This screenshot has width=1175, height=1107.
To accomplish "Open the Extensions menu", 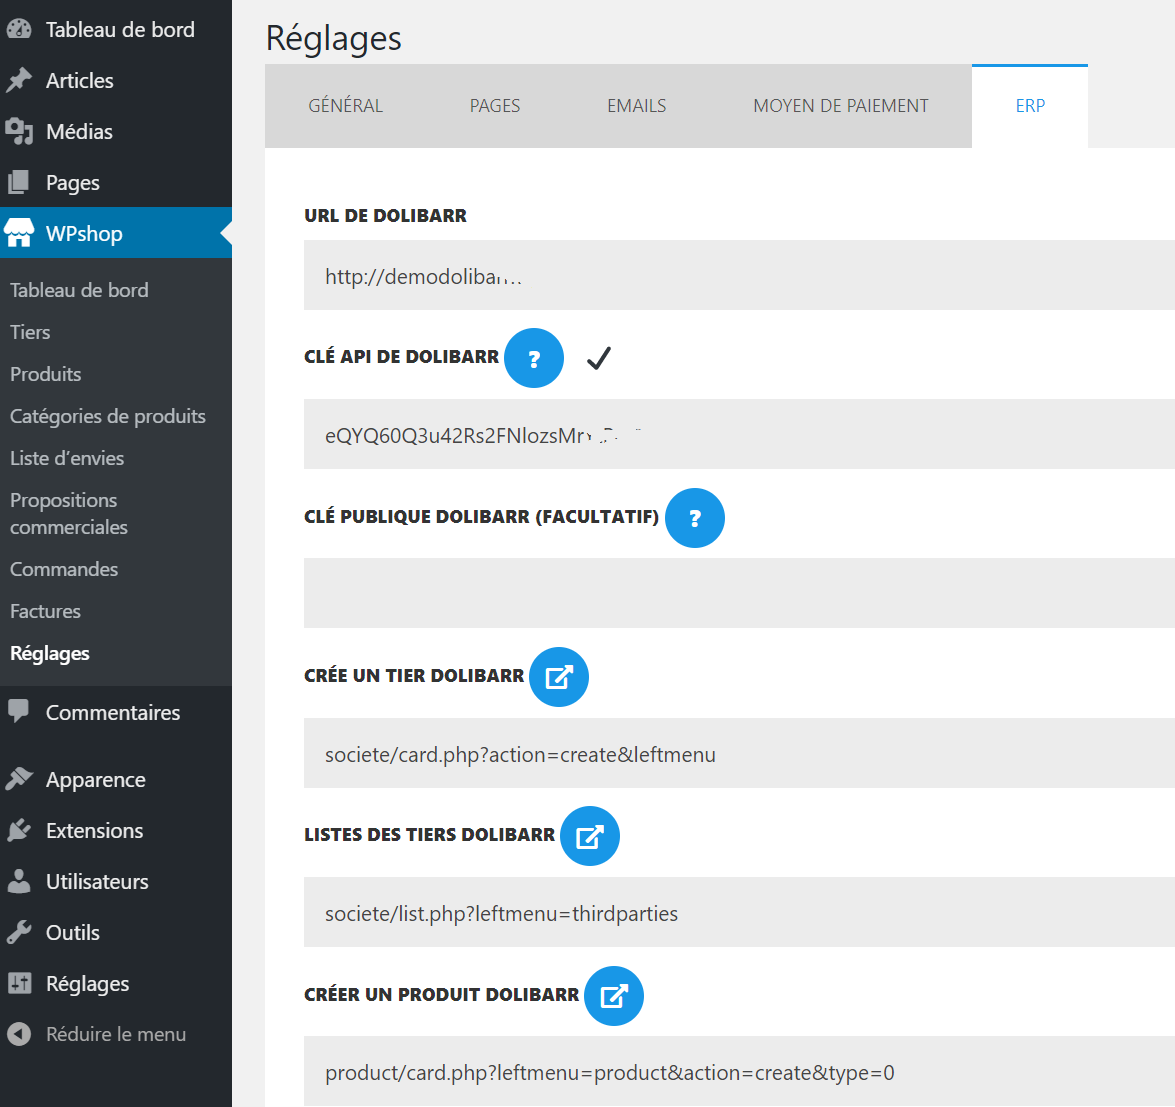I will [x=94, y=830].
